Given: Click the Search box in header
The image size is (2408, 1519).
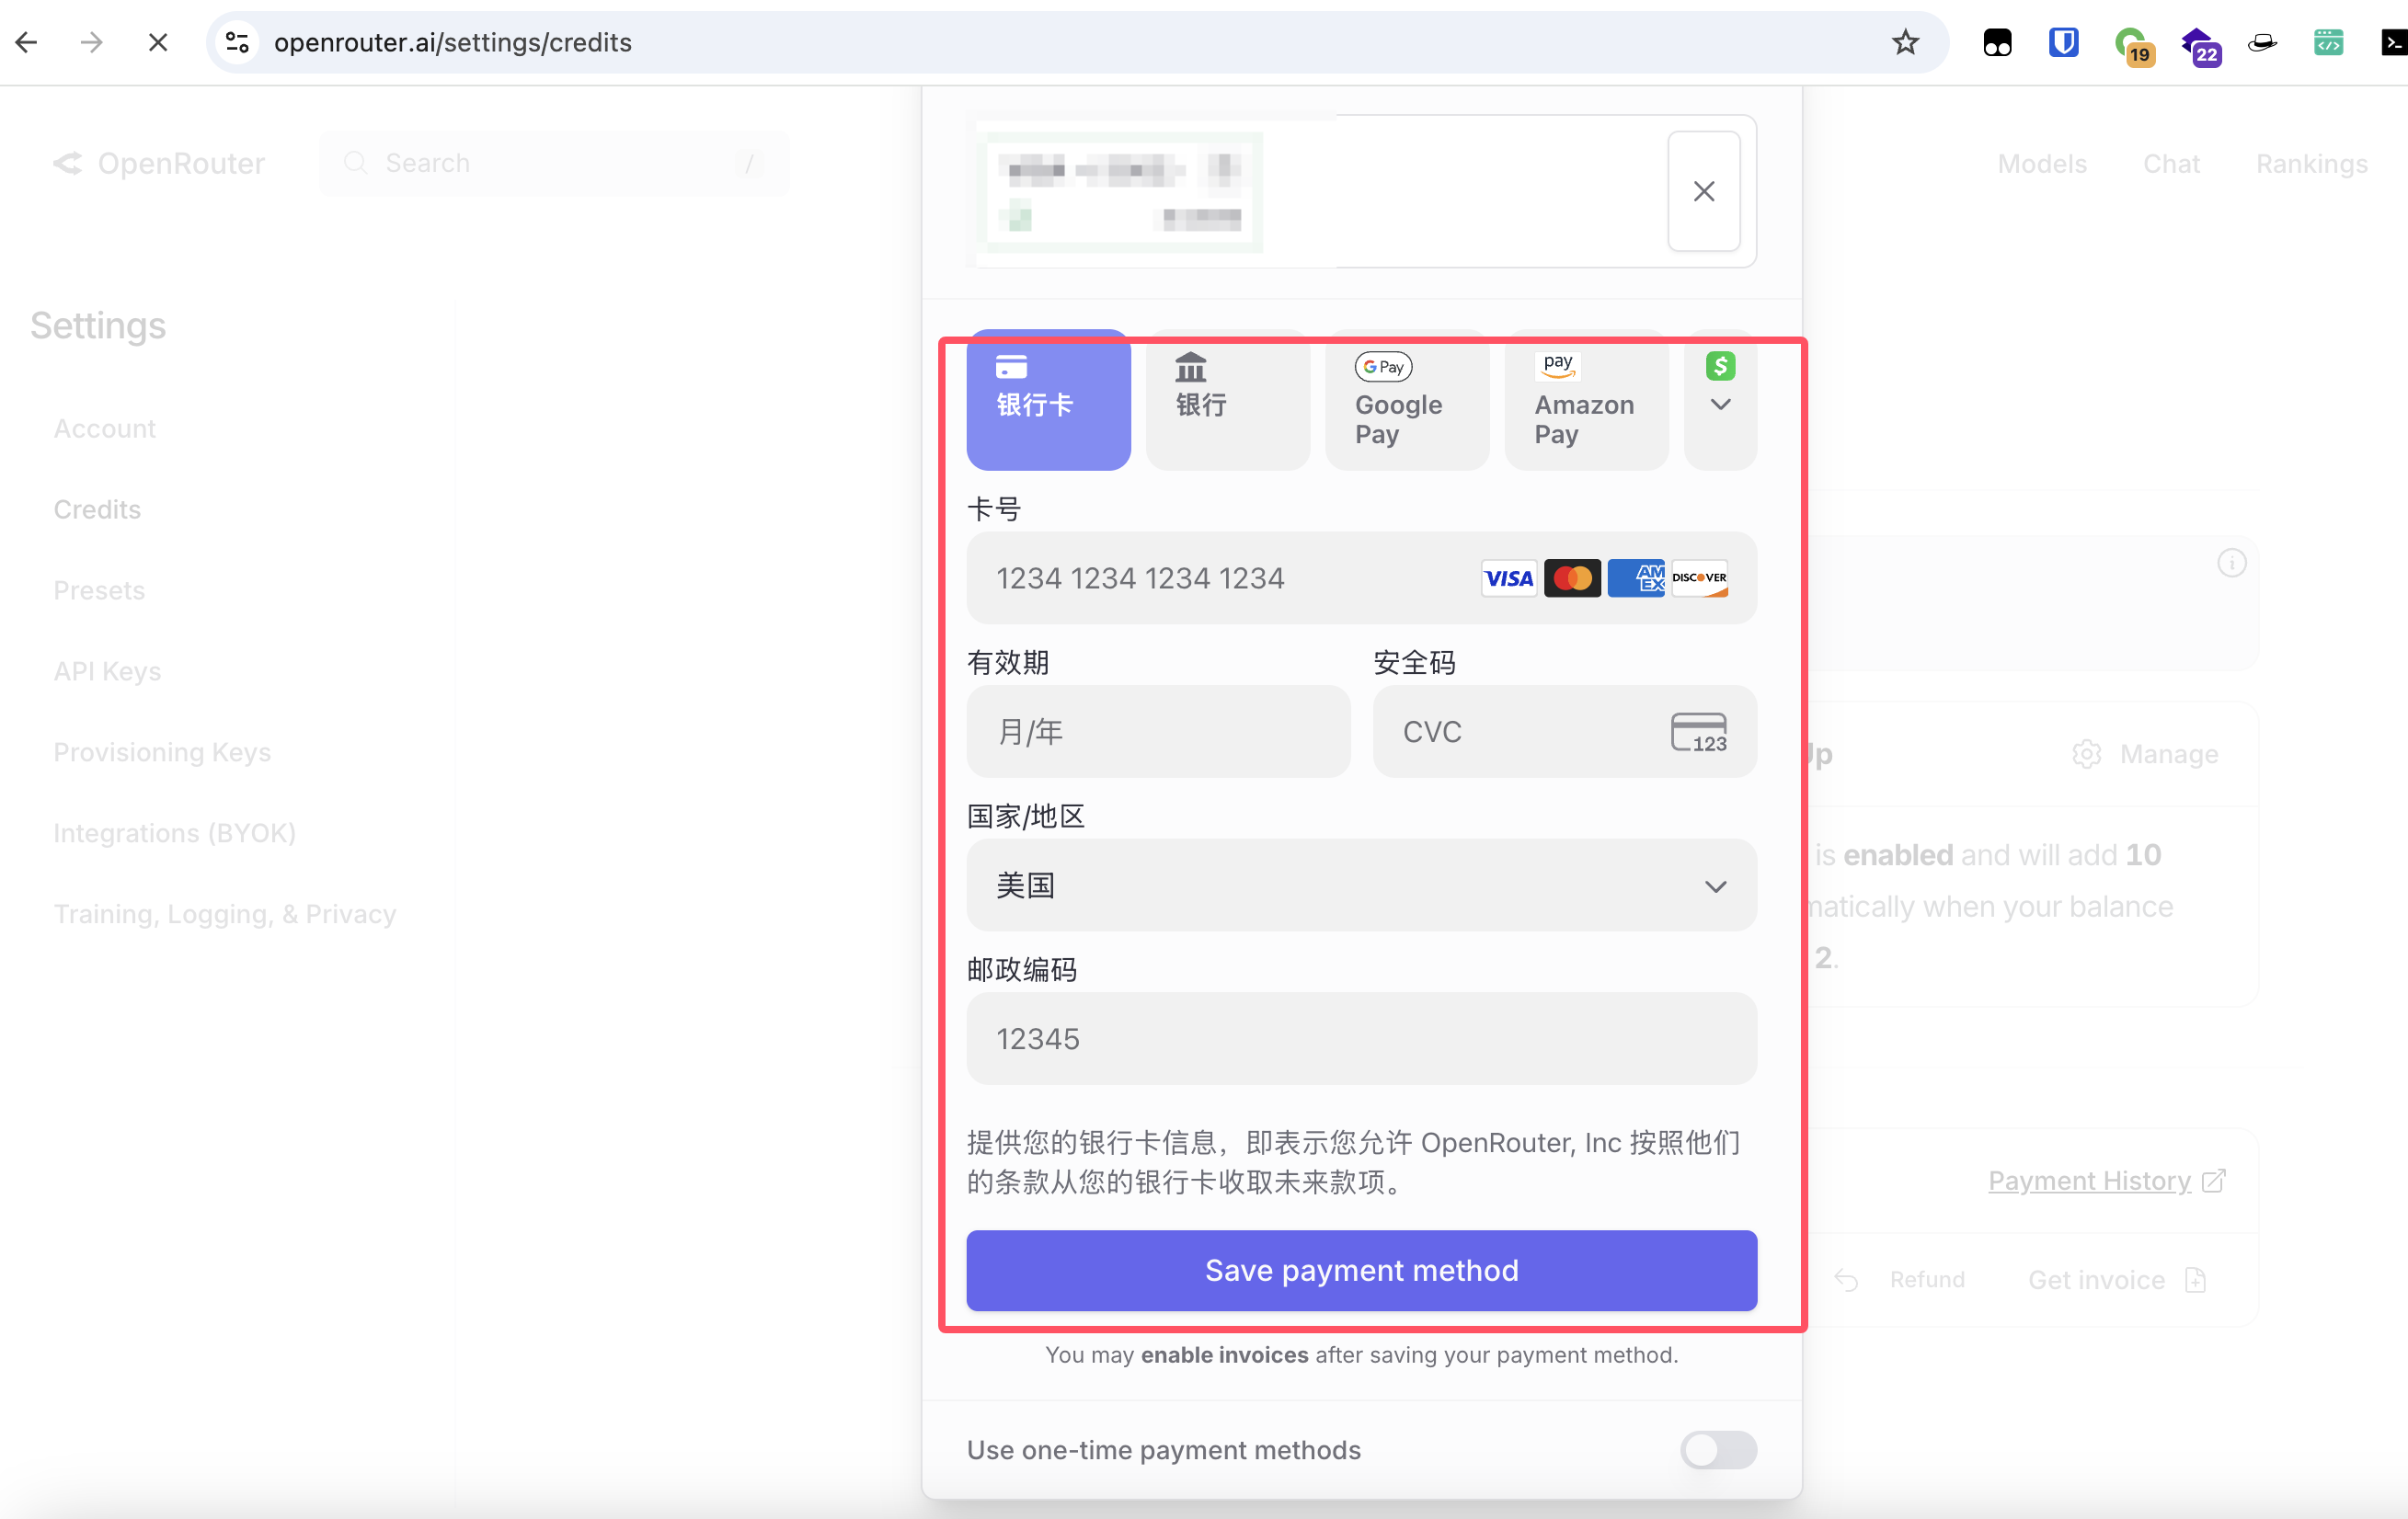Looking at the screenshot, I should pos(554,163).
